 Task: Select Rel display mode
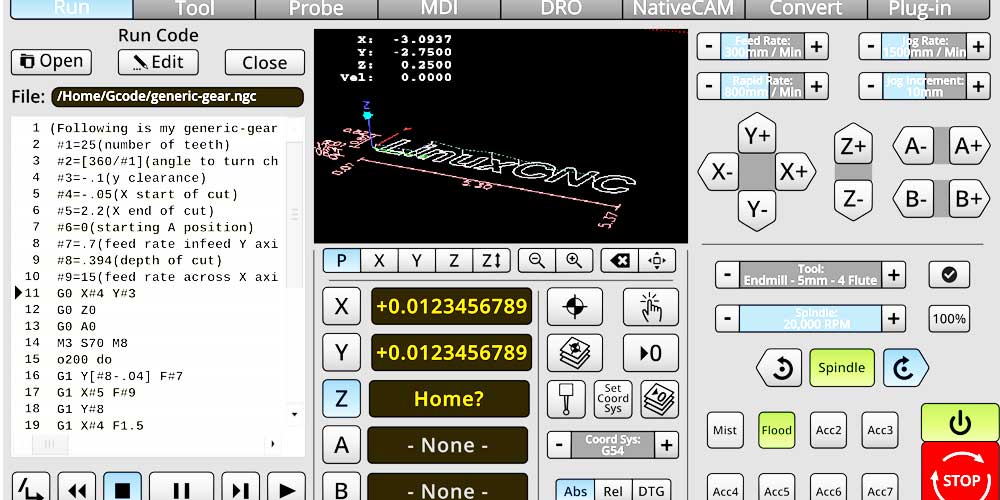[x=614, y=490]
